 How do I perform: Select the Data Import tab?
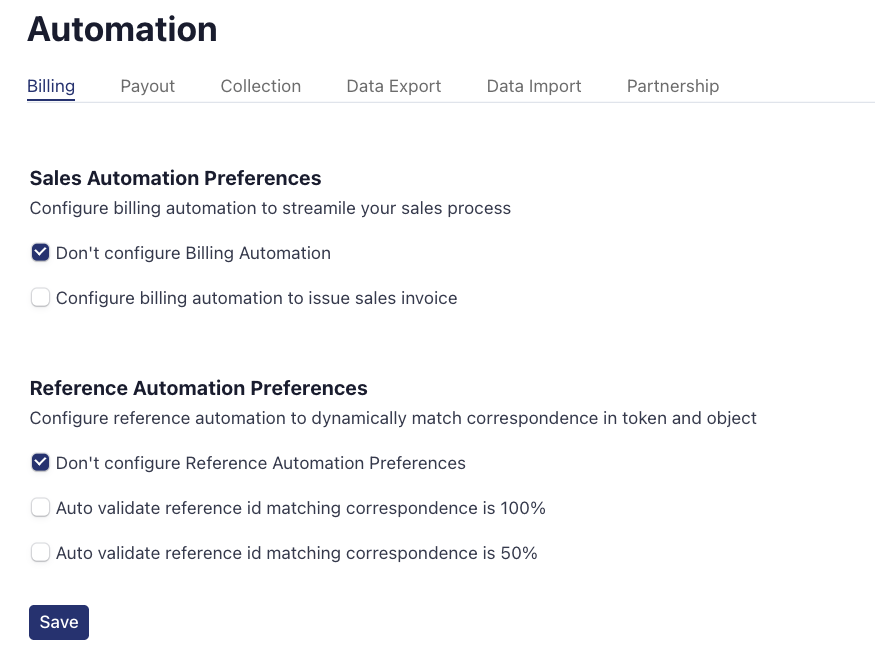tap(533, 86)
